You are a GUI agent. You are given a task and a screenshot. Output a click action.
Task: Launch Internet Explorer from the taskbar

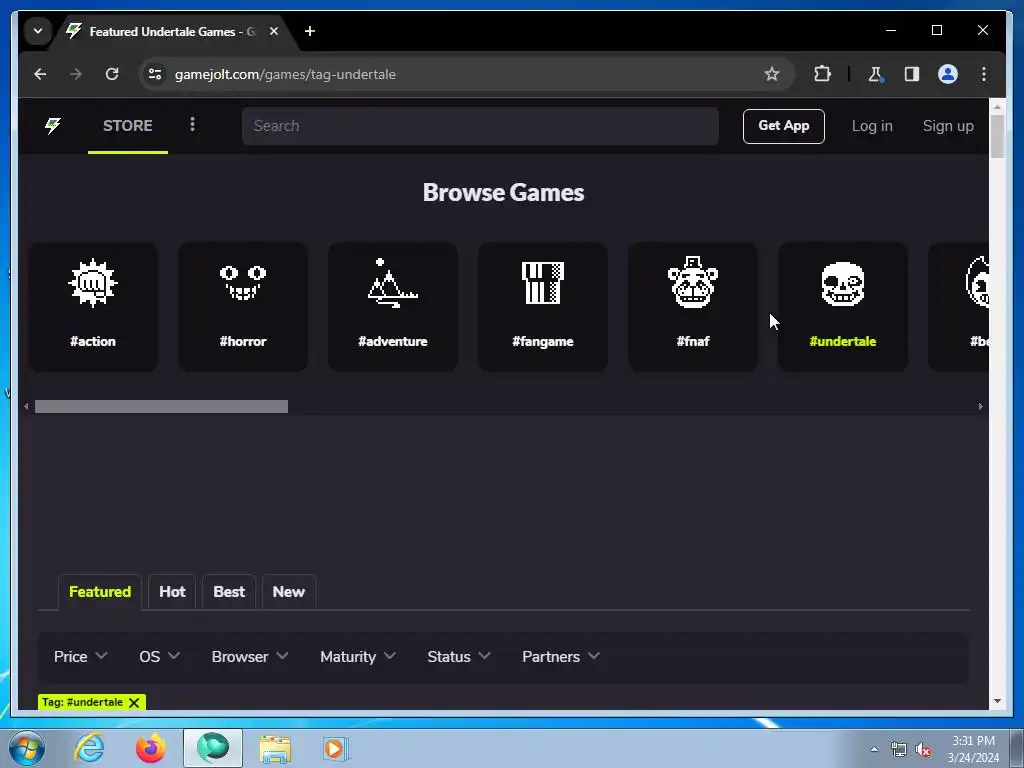[89, 748]
